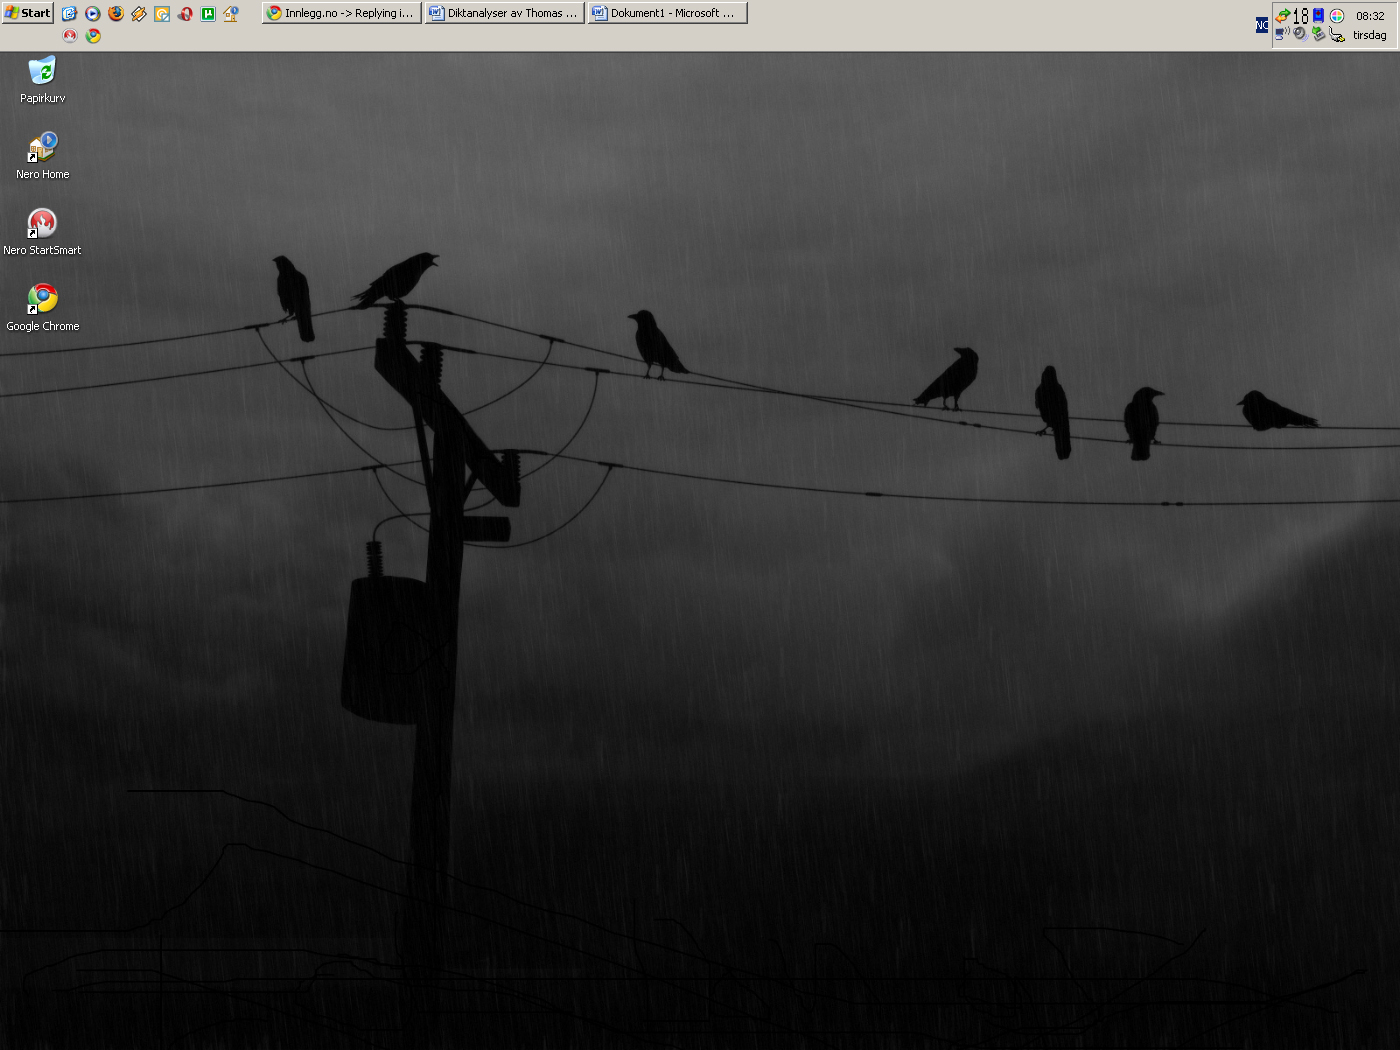Click blue device tray icon

coord(1318,16)
